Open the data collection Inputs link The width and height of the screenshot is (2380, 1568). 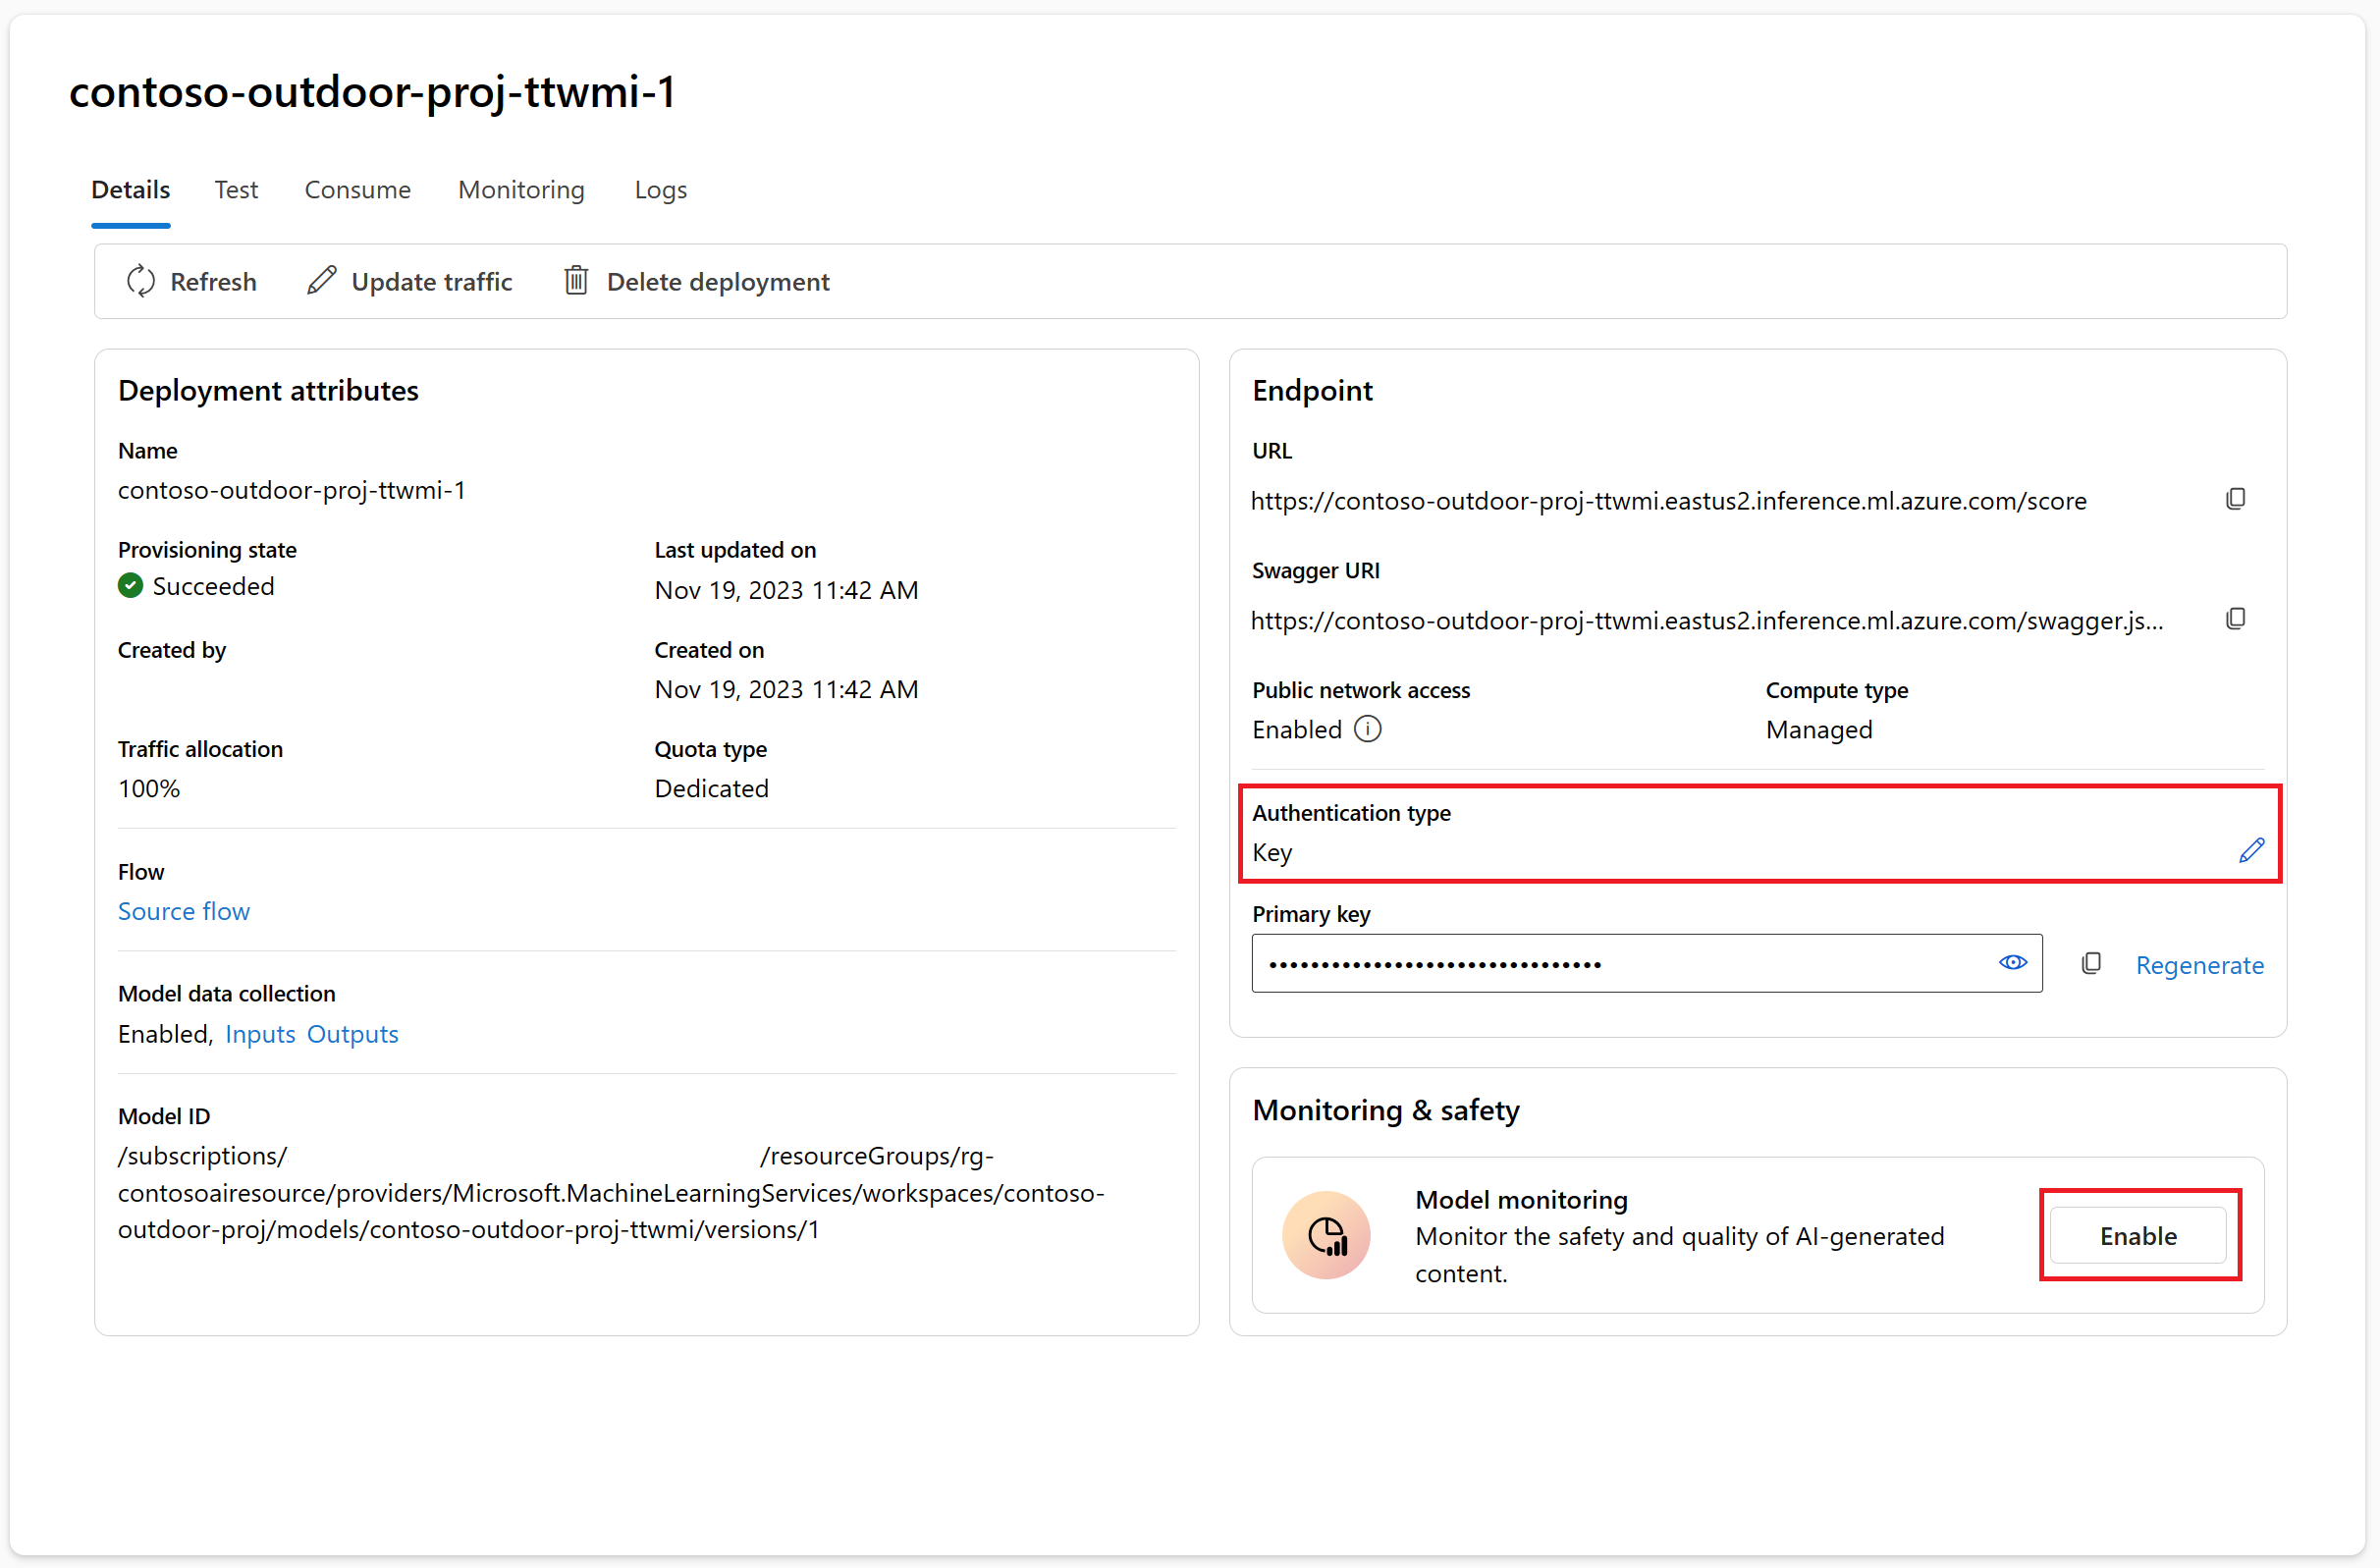coord(260,1034)
